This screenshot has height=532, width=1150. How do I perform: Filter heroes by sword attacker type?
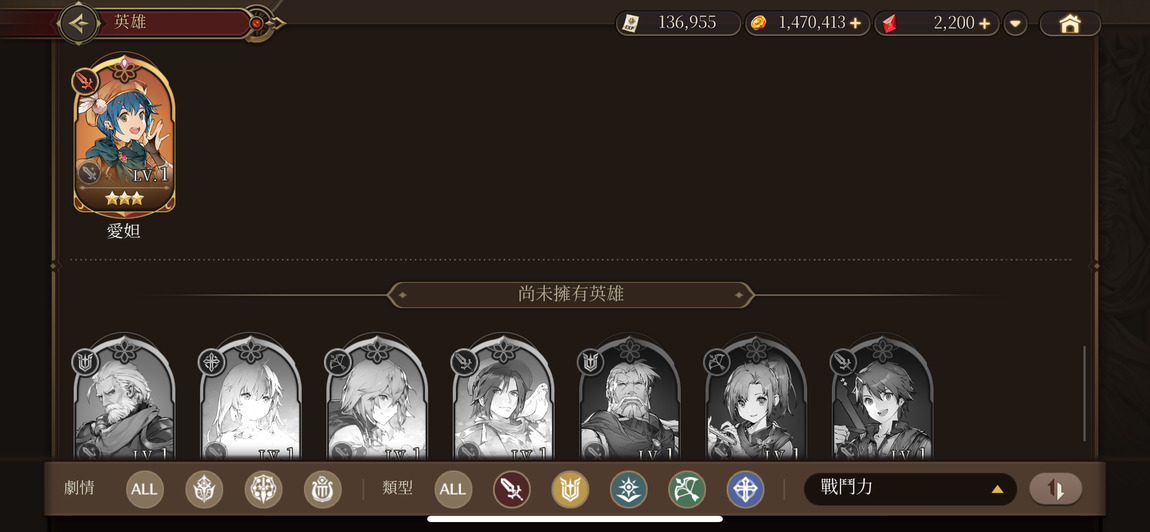512,489
